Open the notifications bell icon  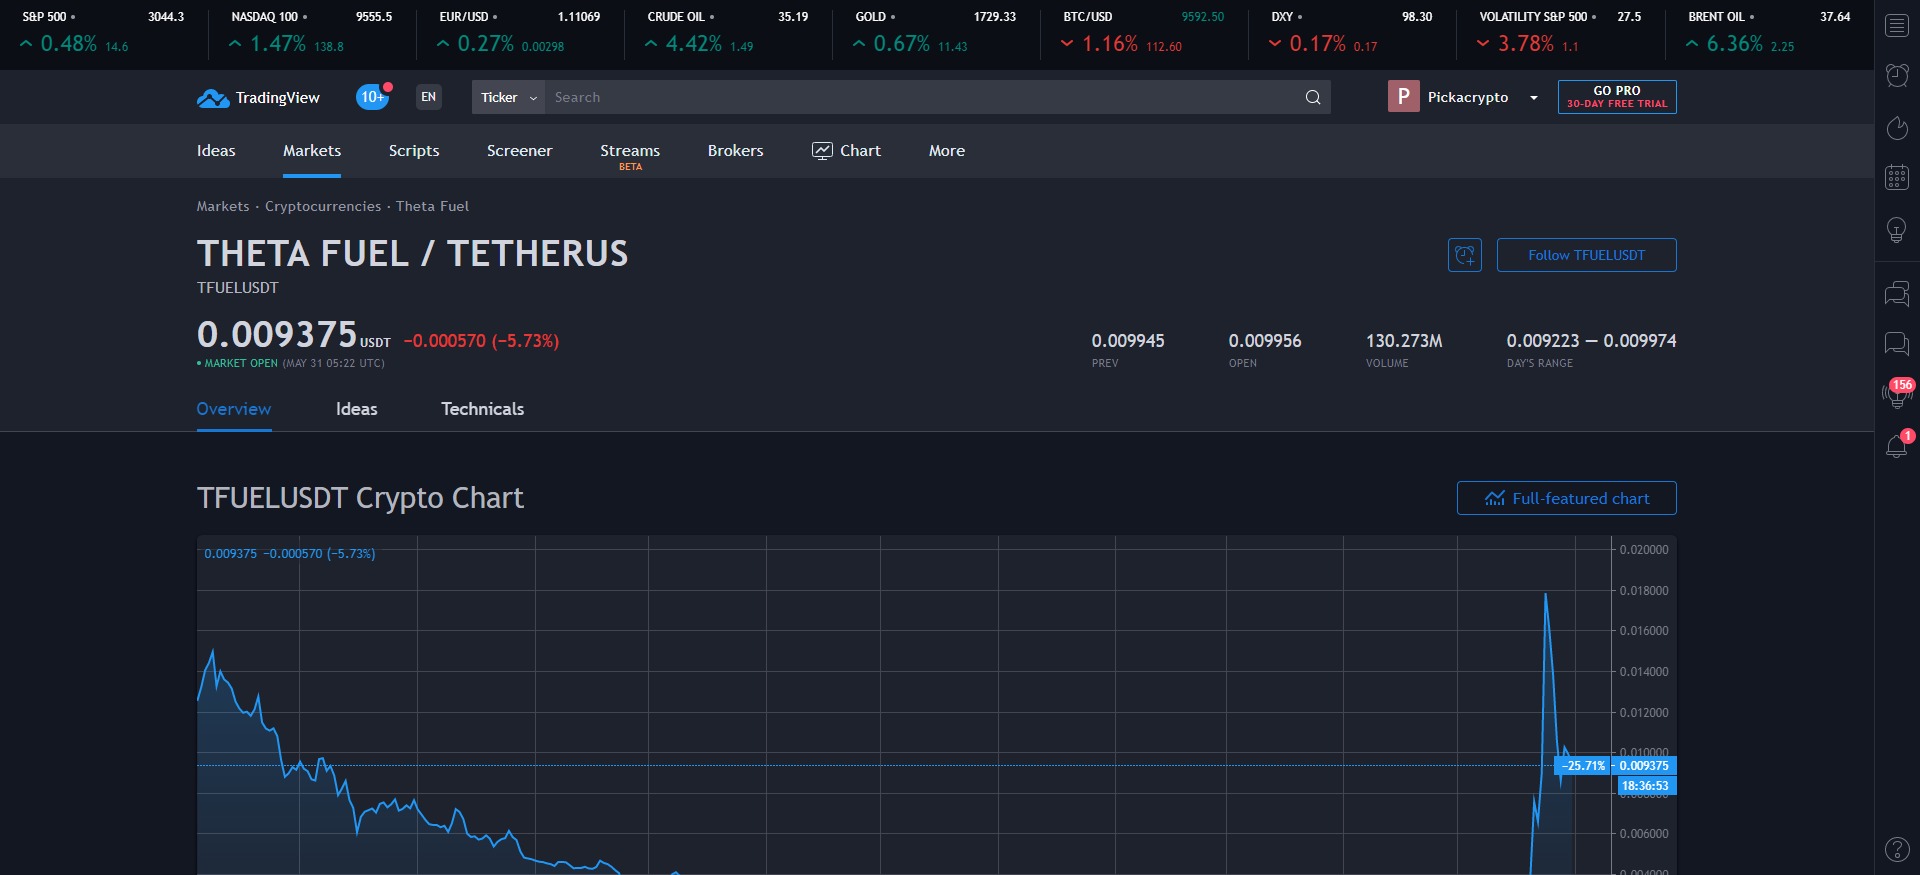pos(1897,445)
